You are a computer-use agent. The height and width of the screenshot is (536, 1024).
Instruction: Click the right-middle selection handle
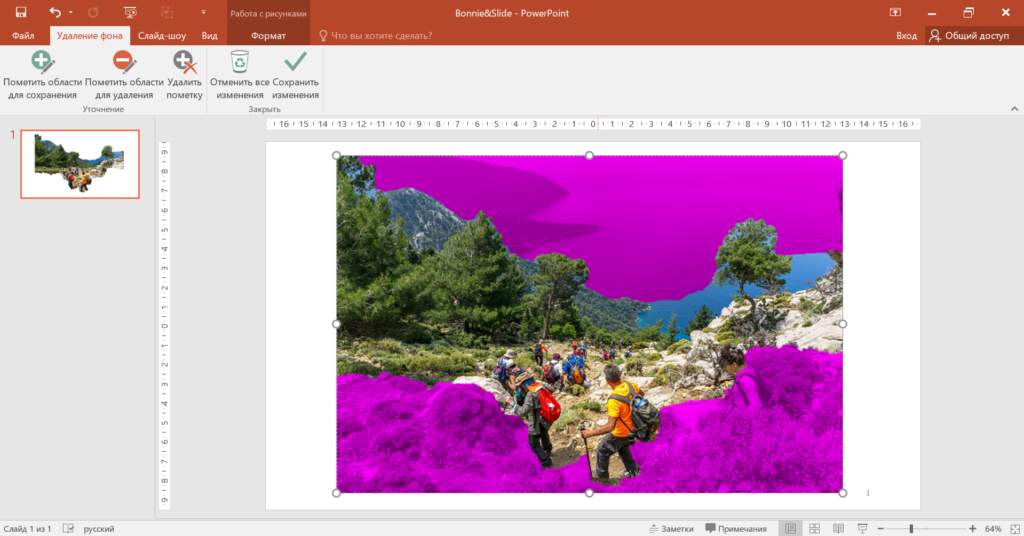click(x=842, y=324)
